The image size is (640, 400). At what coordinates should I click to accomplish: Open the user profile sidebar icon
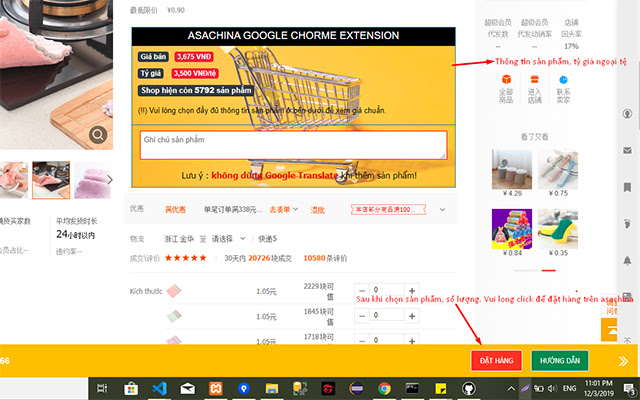point(627,113)
